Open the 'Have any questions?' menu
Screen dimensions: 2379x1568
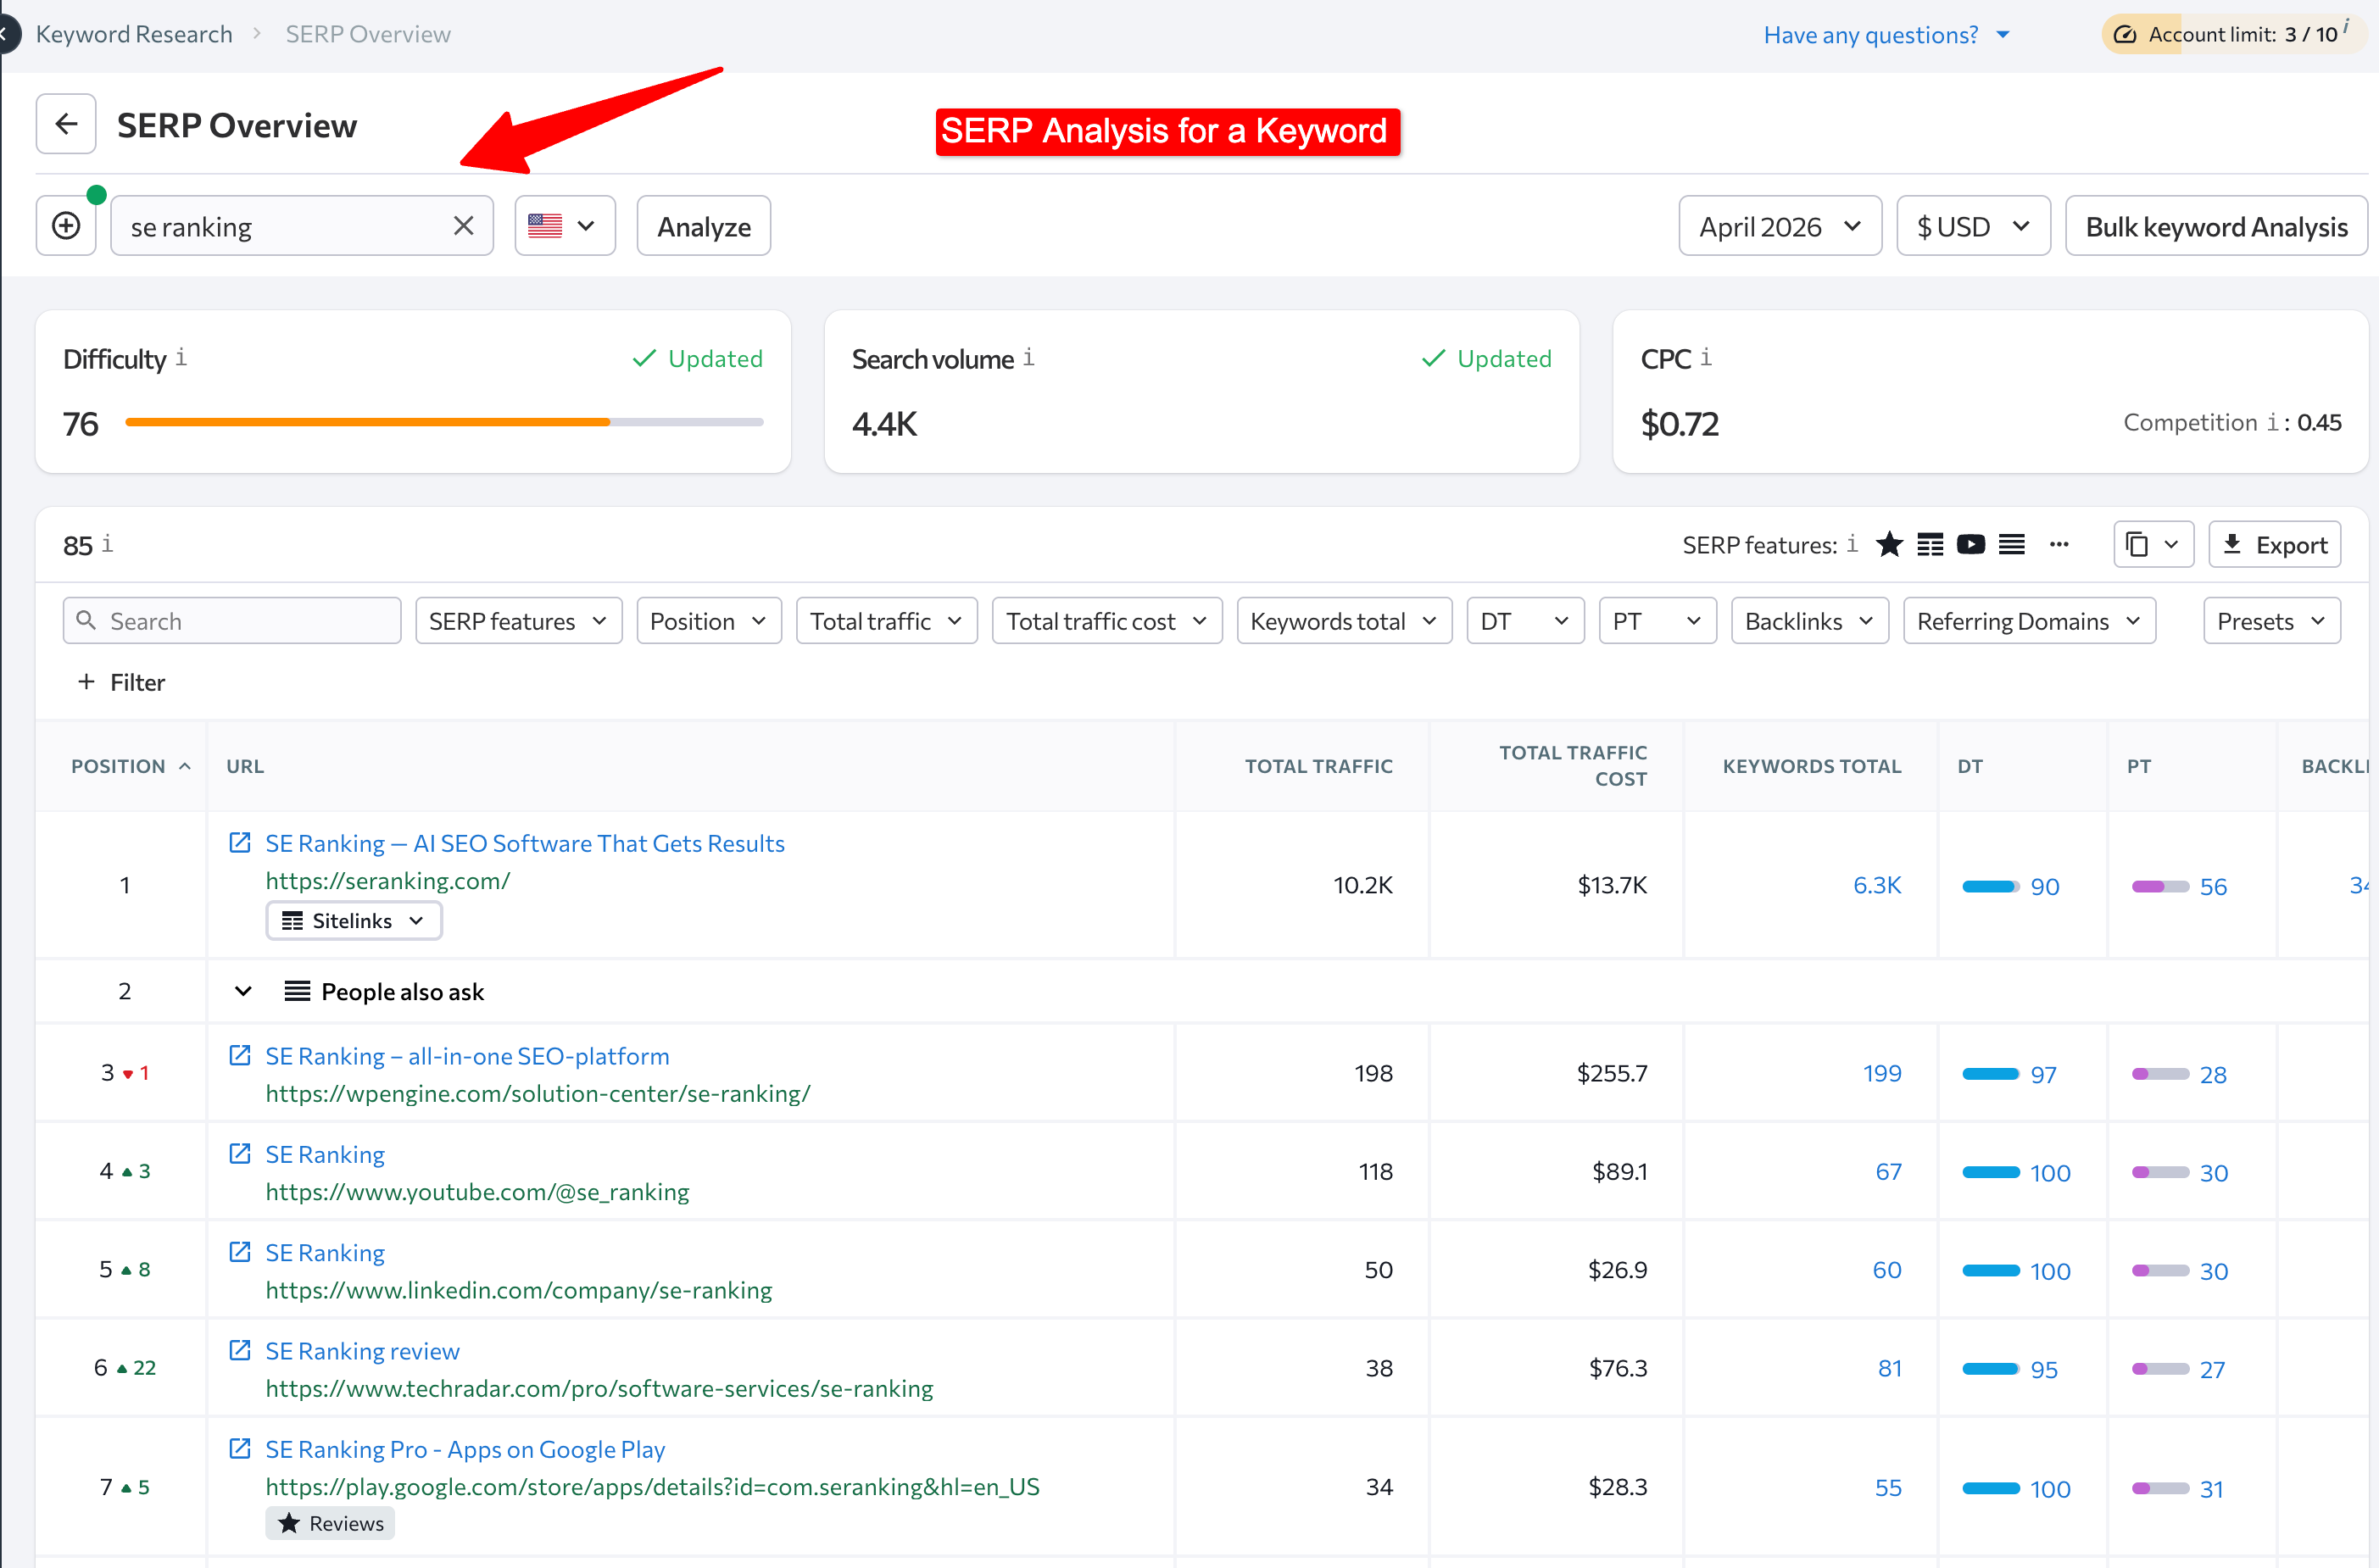pyautogui.click(x=1886, y=35)
